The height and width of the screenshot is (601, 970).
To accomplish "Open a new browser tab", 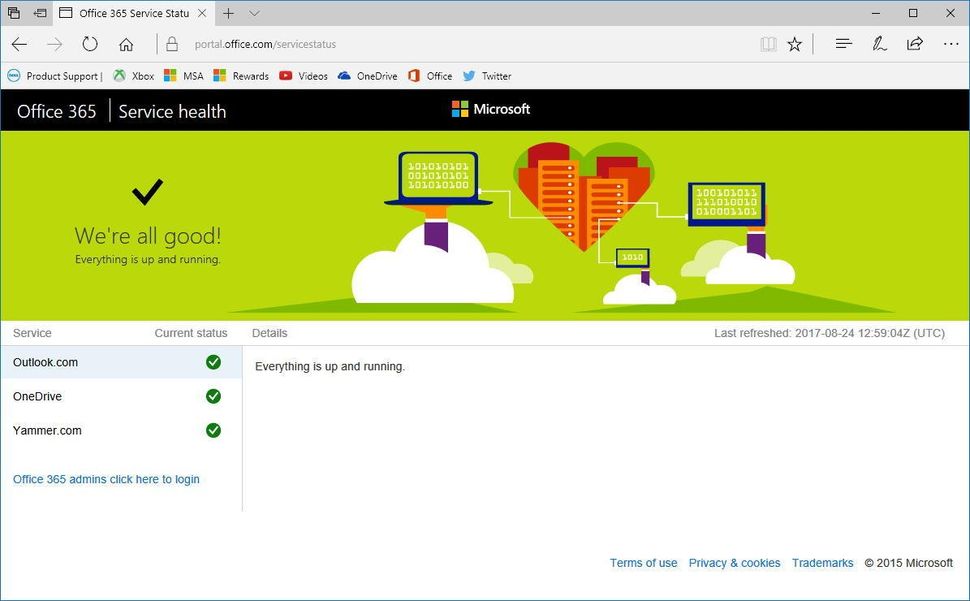I will tap(229, 14).
